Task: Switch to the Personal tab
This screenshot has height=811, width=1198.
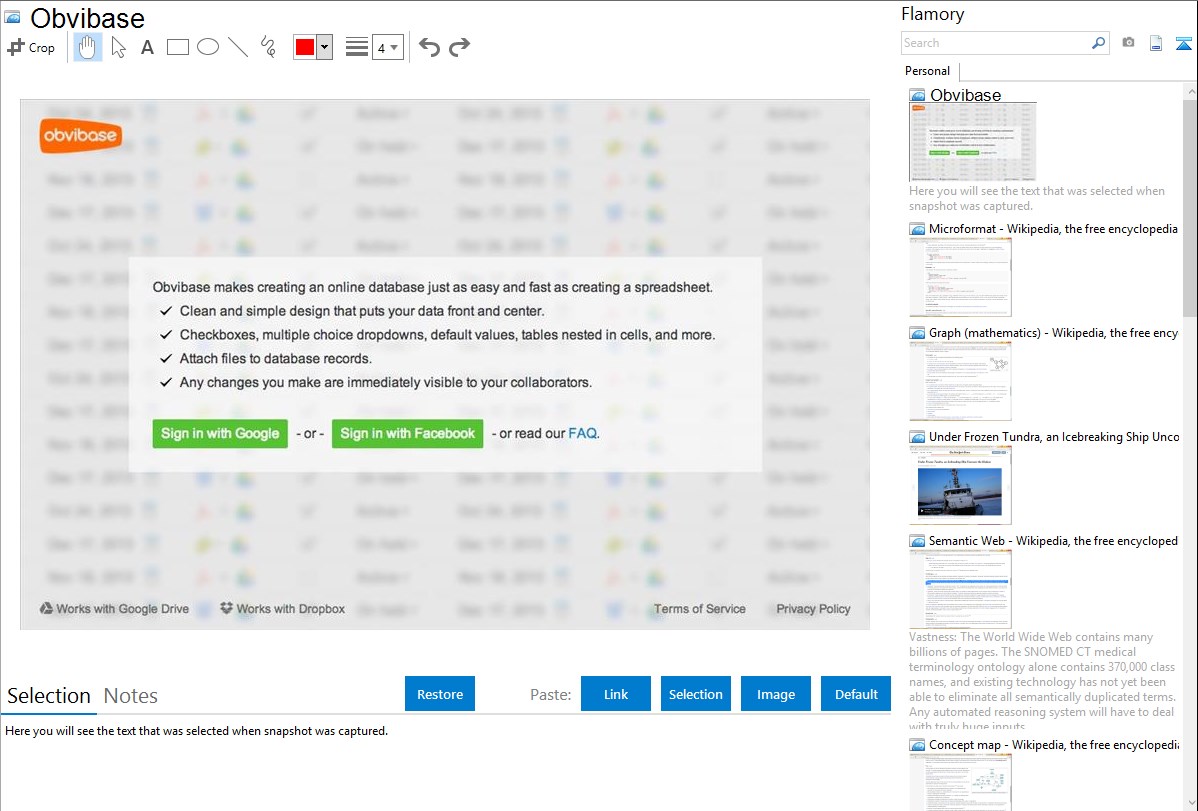Action: click(927, 71)
